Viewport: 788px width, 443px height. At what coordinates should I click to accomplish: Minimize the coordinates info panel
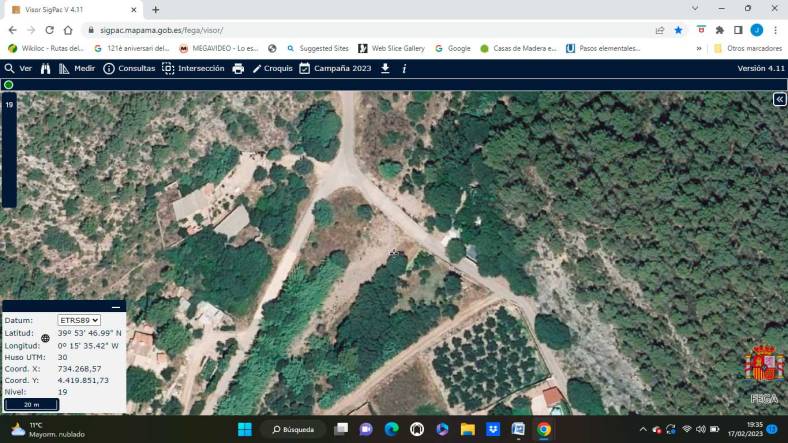coord(116,307)
